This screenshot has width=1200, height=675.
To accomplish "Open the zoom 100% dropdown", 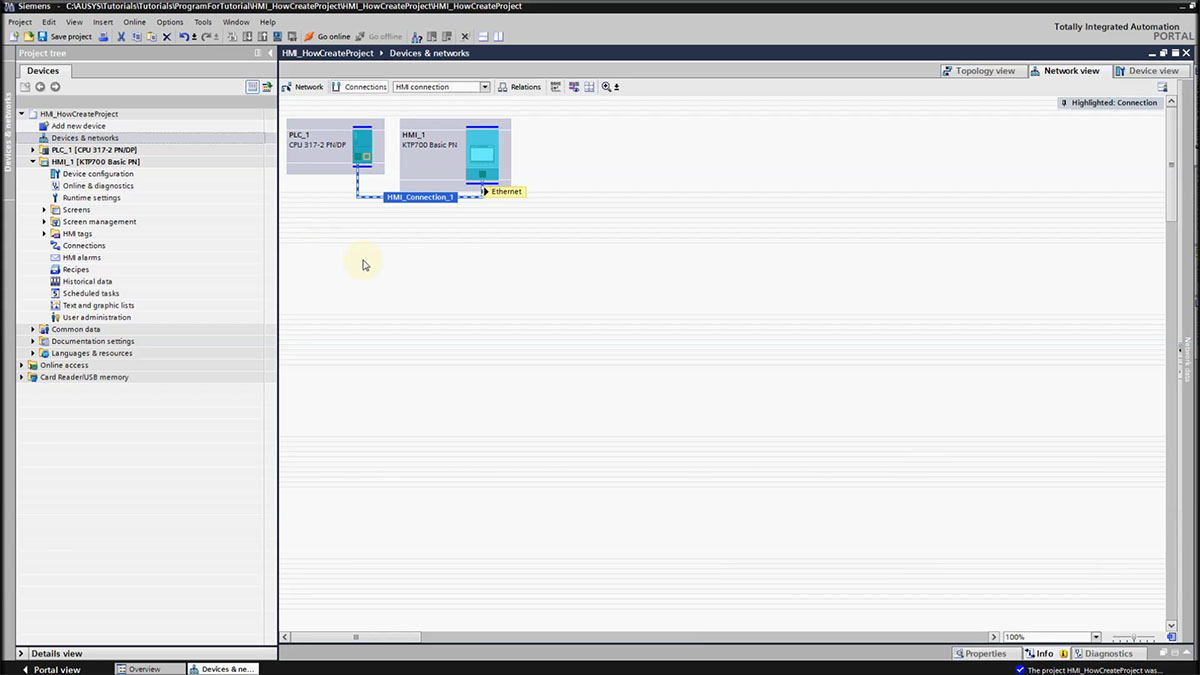I will click(1096, 637).
